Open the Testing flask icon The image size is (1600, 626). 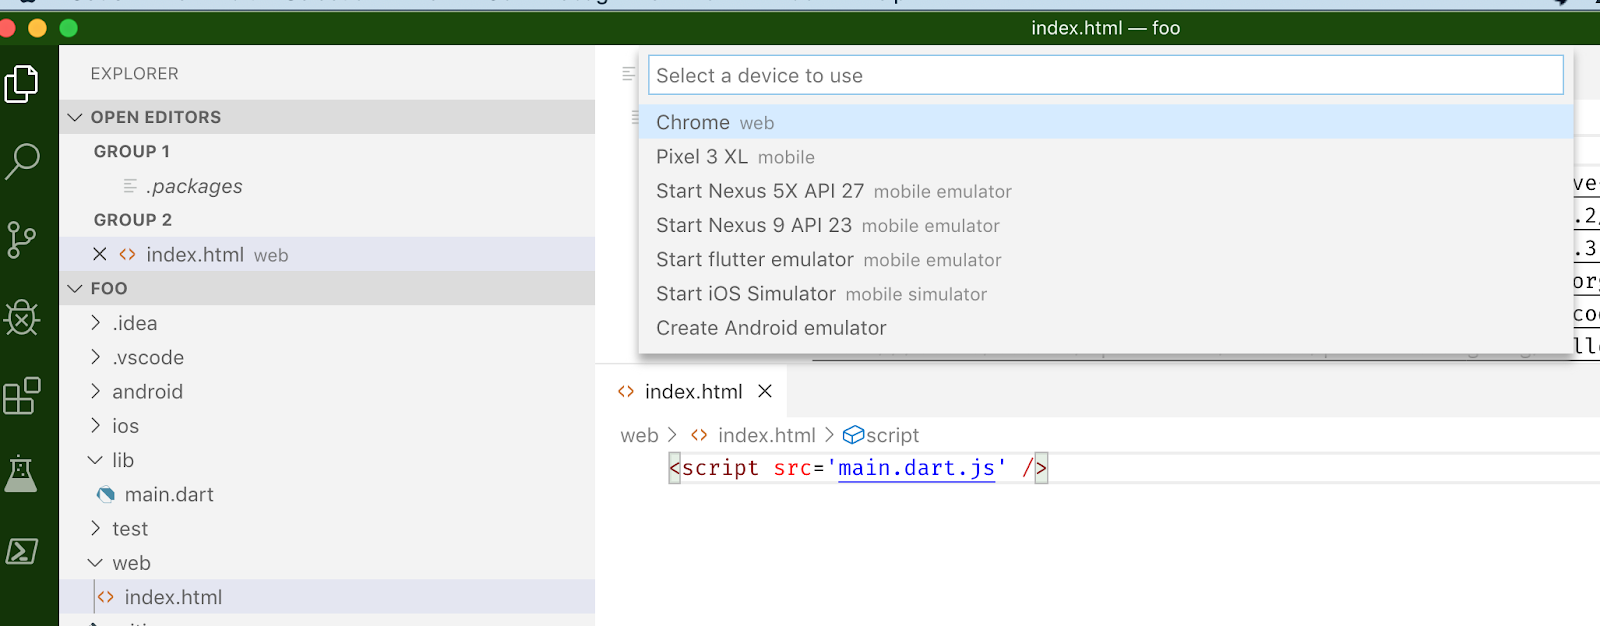point(22,473)
